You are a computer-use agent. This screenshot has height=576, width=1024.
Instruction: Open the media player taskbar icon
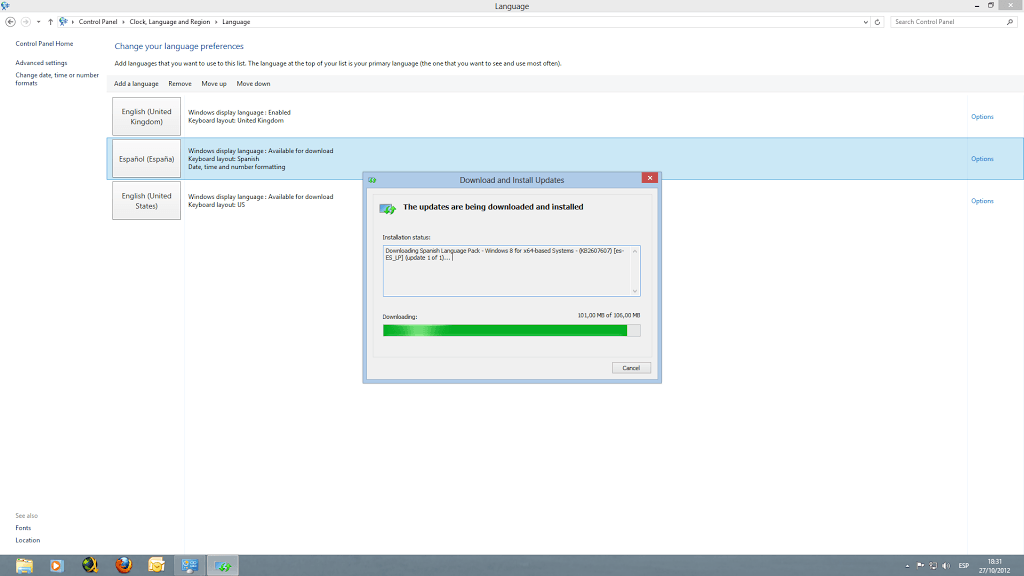57,566
